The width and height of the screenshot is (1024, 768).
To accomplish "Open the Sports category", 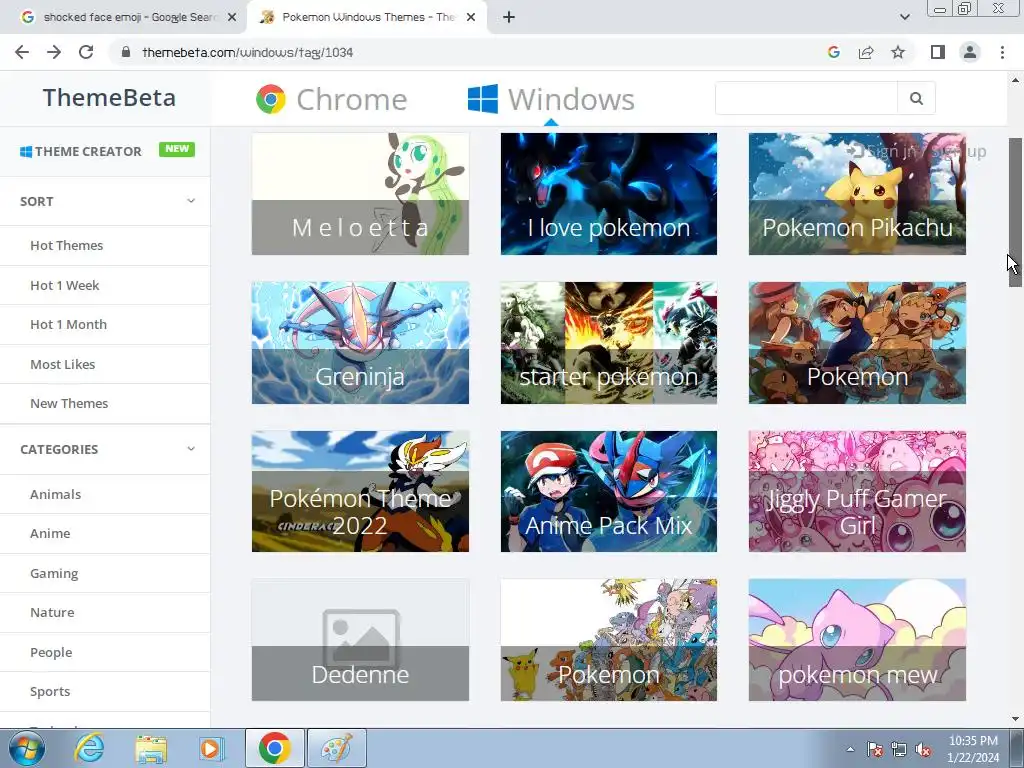I will click(50, 692).
